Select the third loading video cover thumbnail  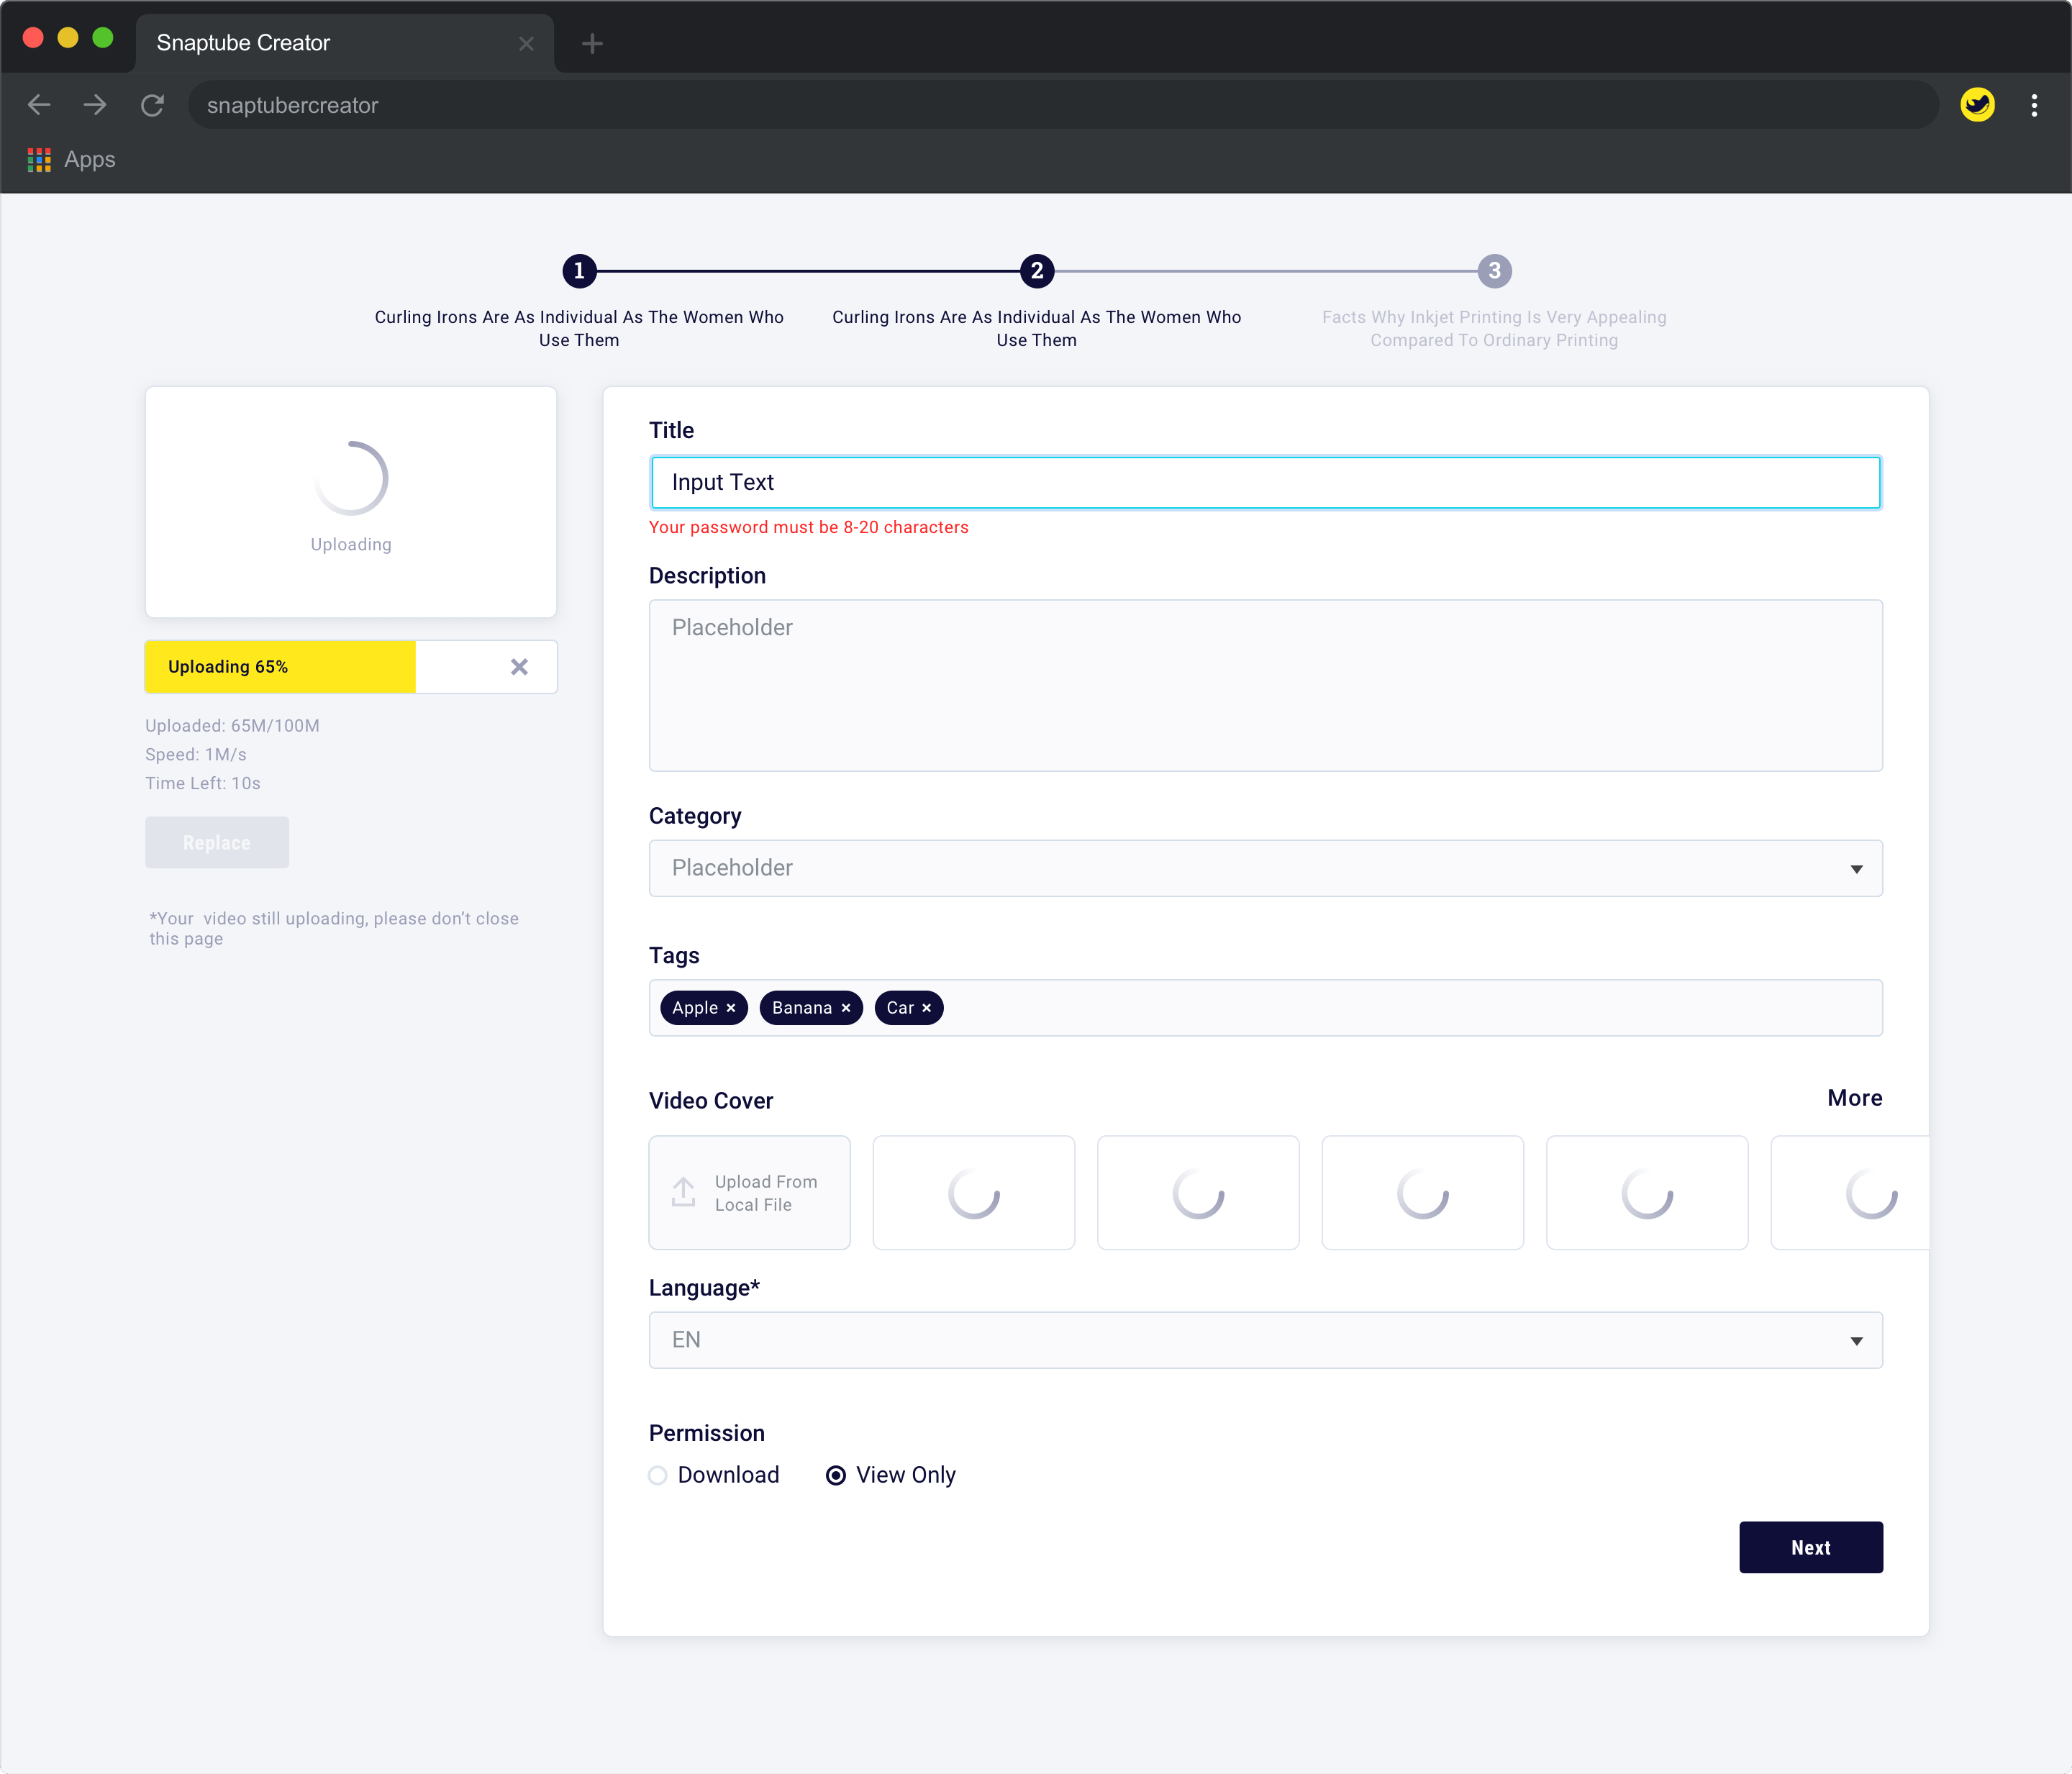1423,1192
